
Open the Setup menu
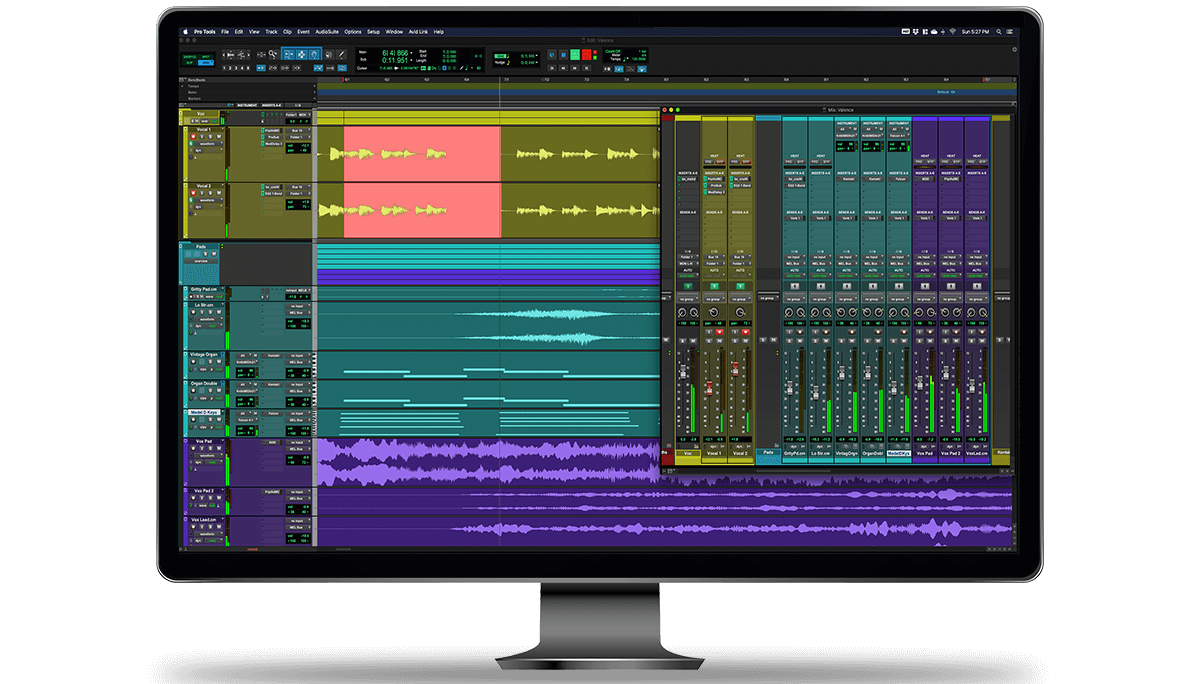[373, 32]
